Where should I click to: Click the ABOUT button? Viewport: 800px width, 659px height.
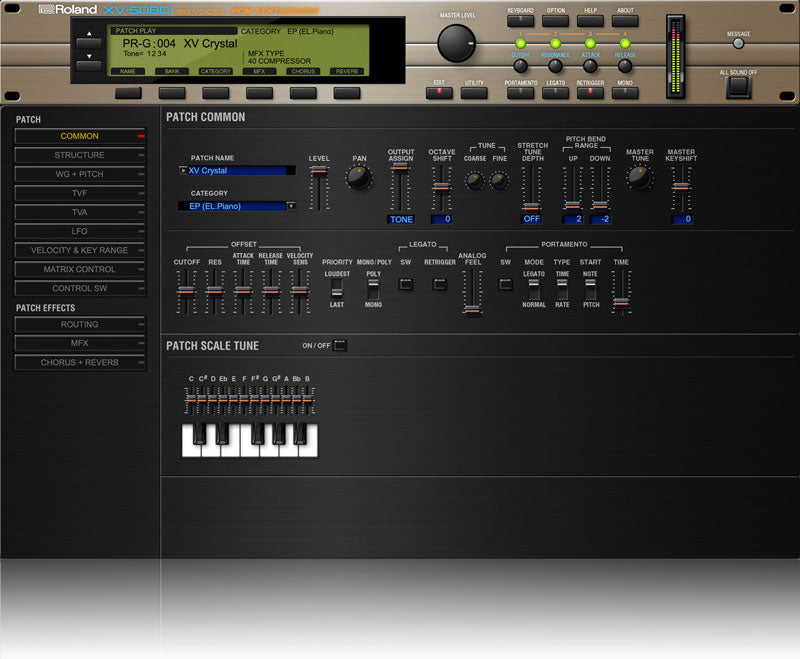[625, 21]
